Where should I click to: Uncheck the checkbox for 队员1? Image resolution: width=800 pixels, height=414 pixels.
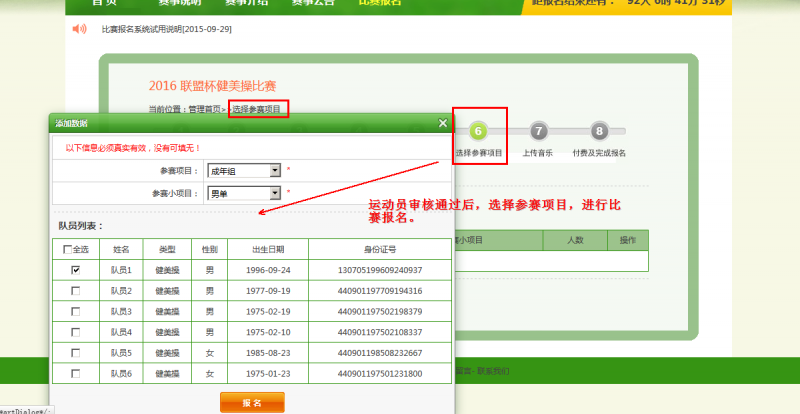76,270
